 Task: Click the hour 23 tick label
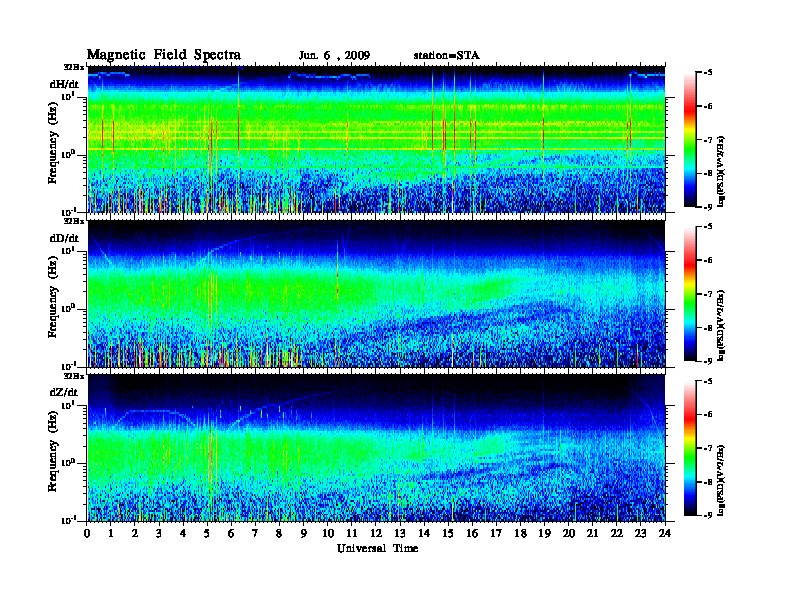[641, 533]
